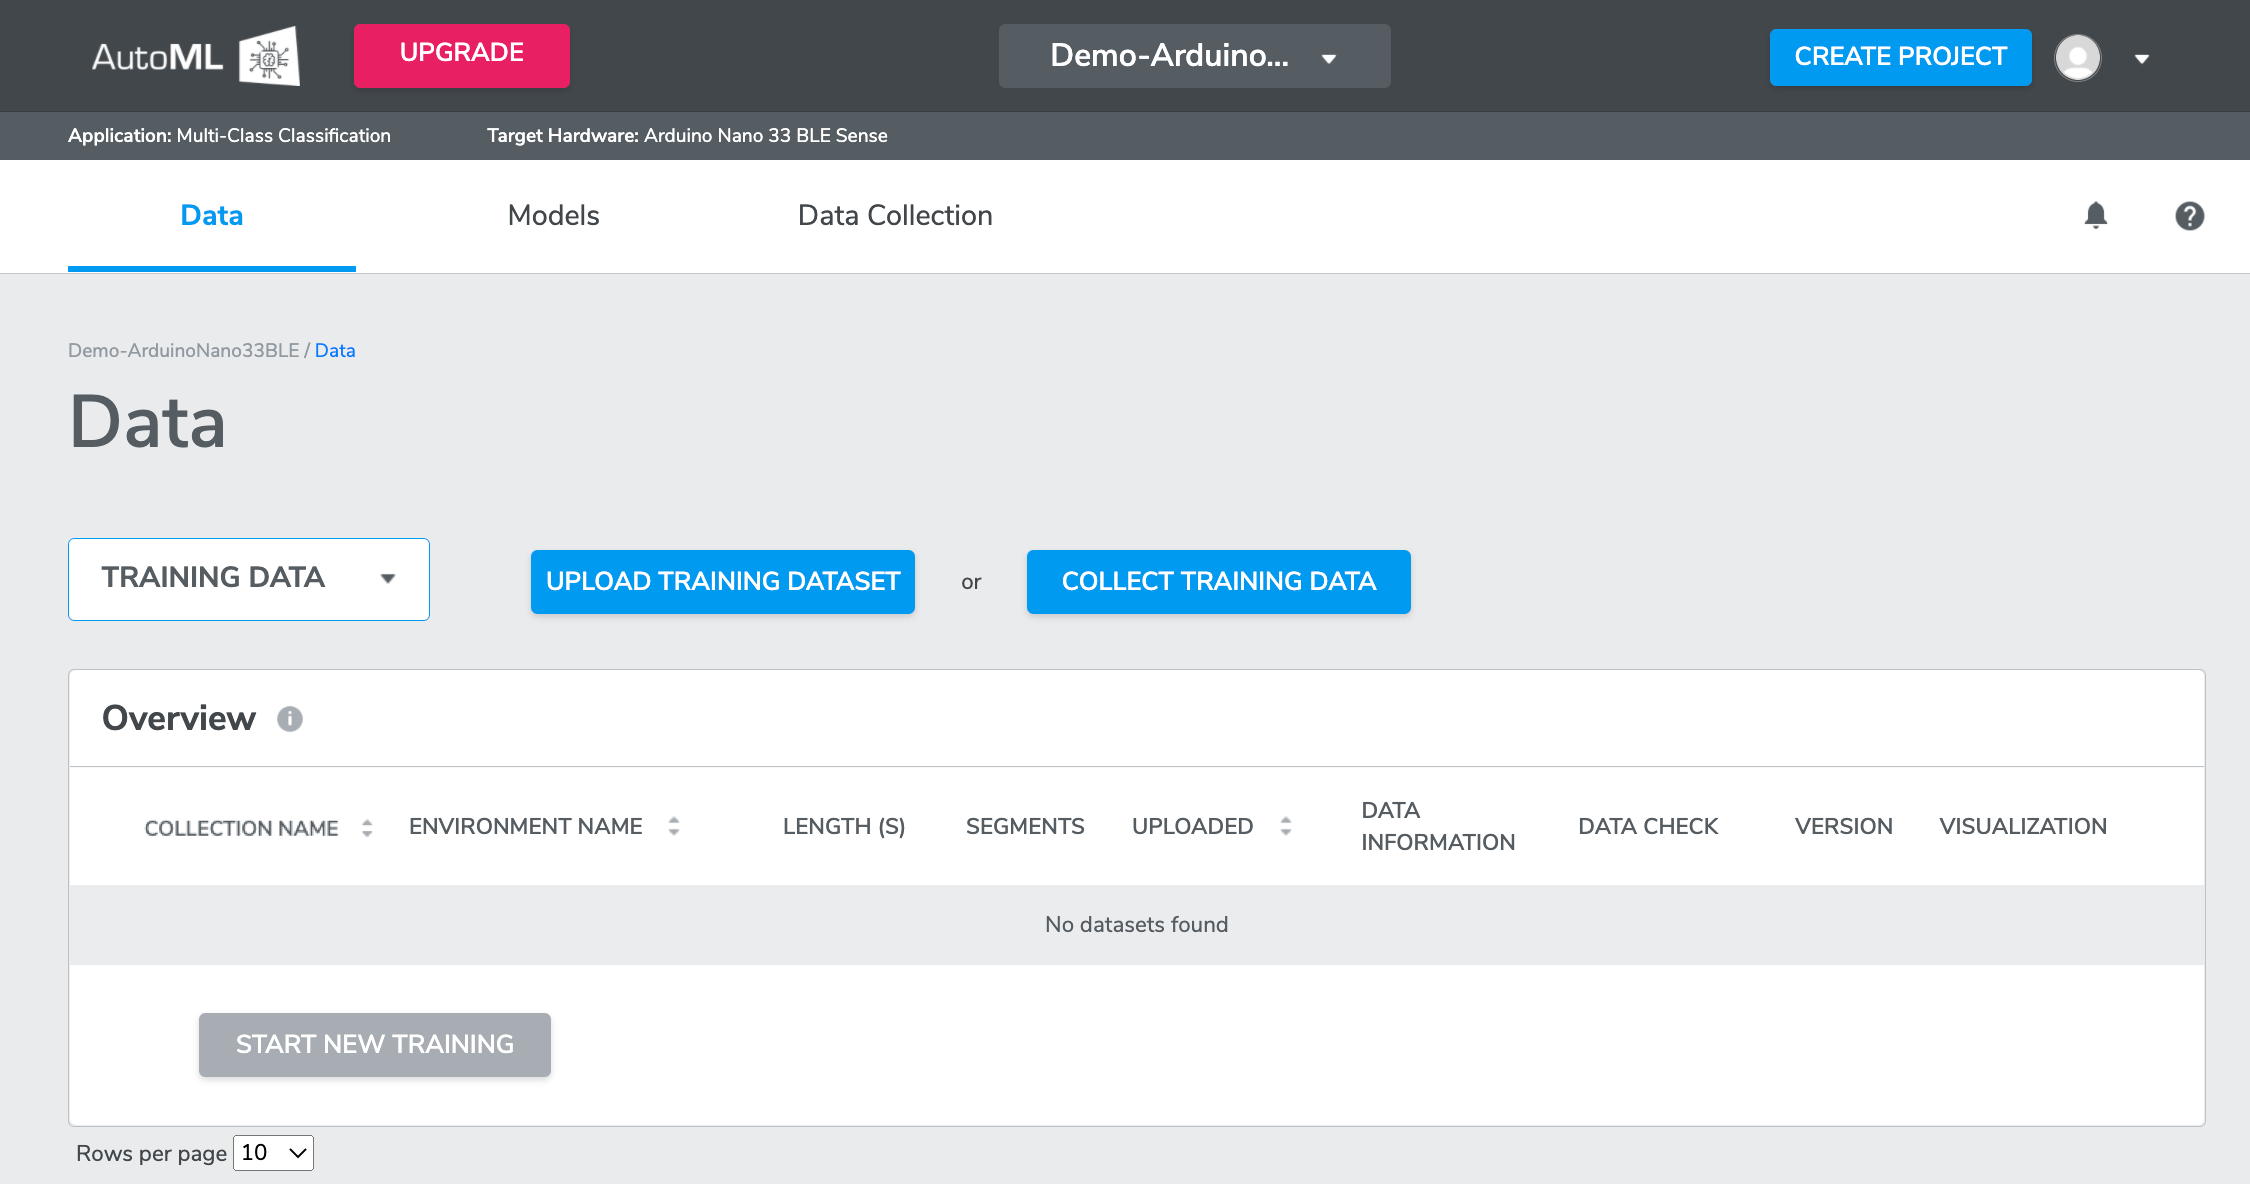Click the 'No datasets found' message
The width and height of the screenshot is (2250, 1184).
pos(1137,925)
